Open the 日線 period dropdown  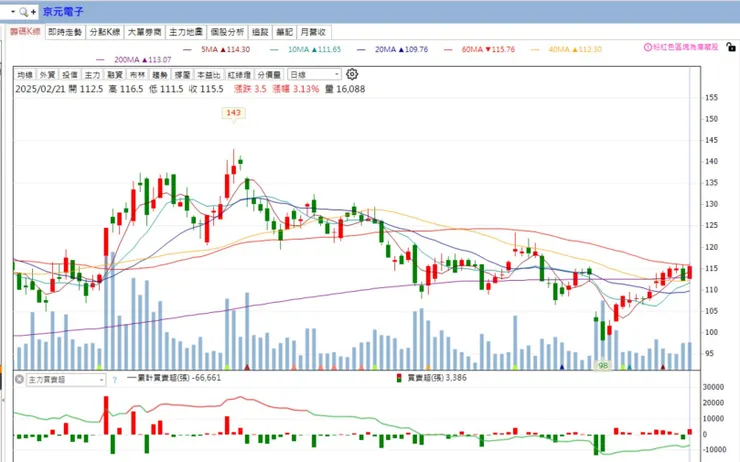point(314,75)
